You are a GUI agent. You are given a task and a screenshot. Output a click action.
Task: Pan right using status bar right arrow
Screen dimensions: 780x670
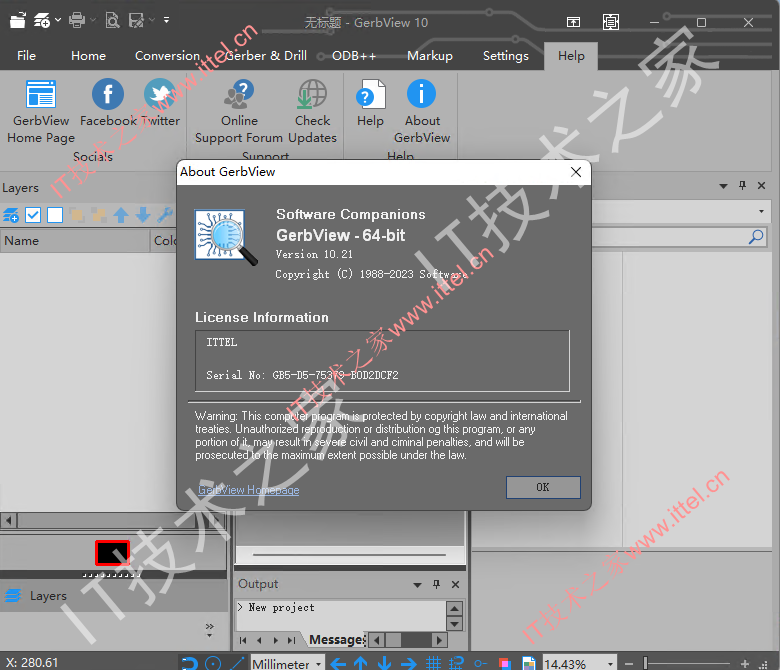point(408,663)
